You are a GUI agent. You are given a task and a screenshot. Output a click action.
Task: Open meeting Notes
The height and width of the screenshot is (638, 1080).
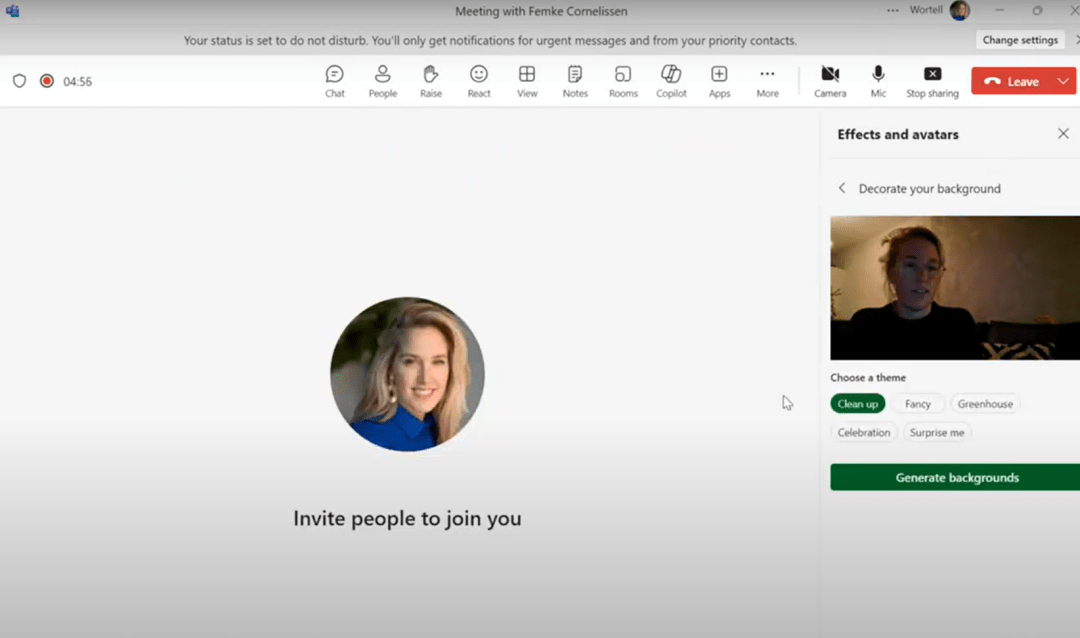pos(575,81)
